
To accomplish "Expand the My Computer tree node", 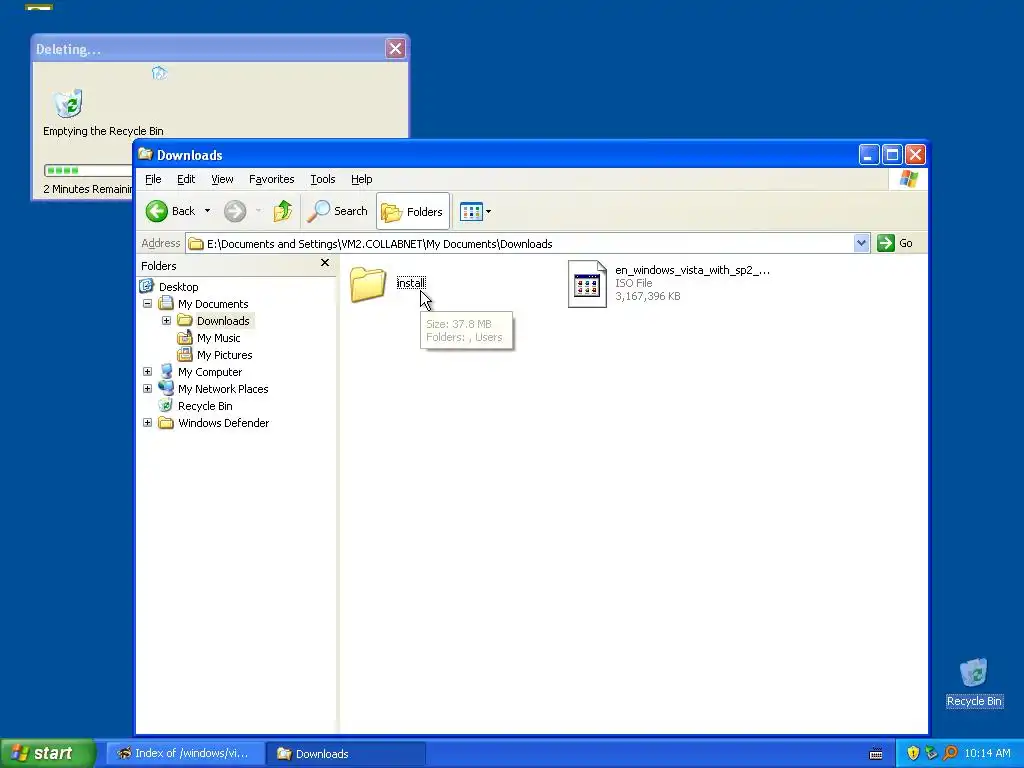I will tap(148, 372).
